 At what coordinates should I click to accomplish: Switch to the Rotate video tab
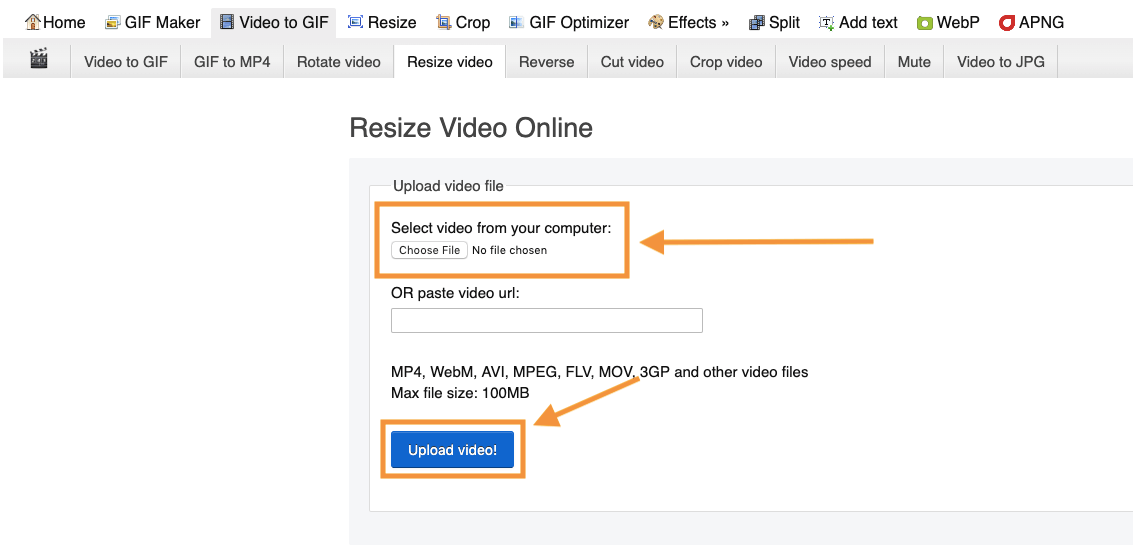point(339,62)
